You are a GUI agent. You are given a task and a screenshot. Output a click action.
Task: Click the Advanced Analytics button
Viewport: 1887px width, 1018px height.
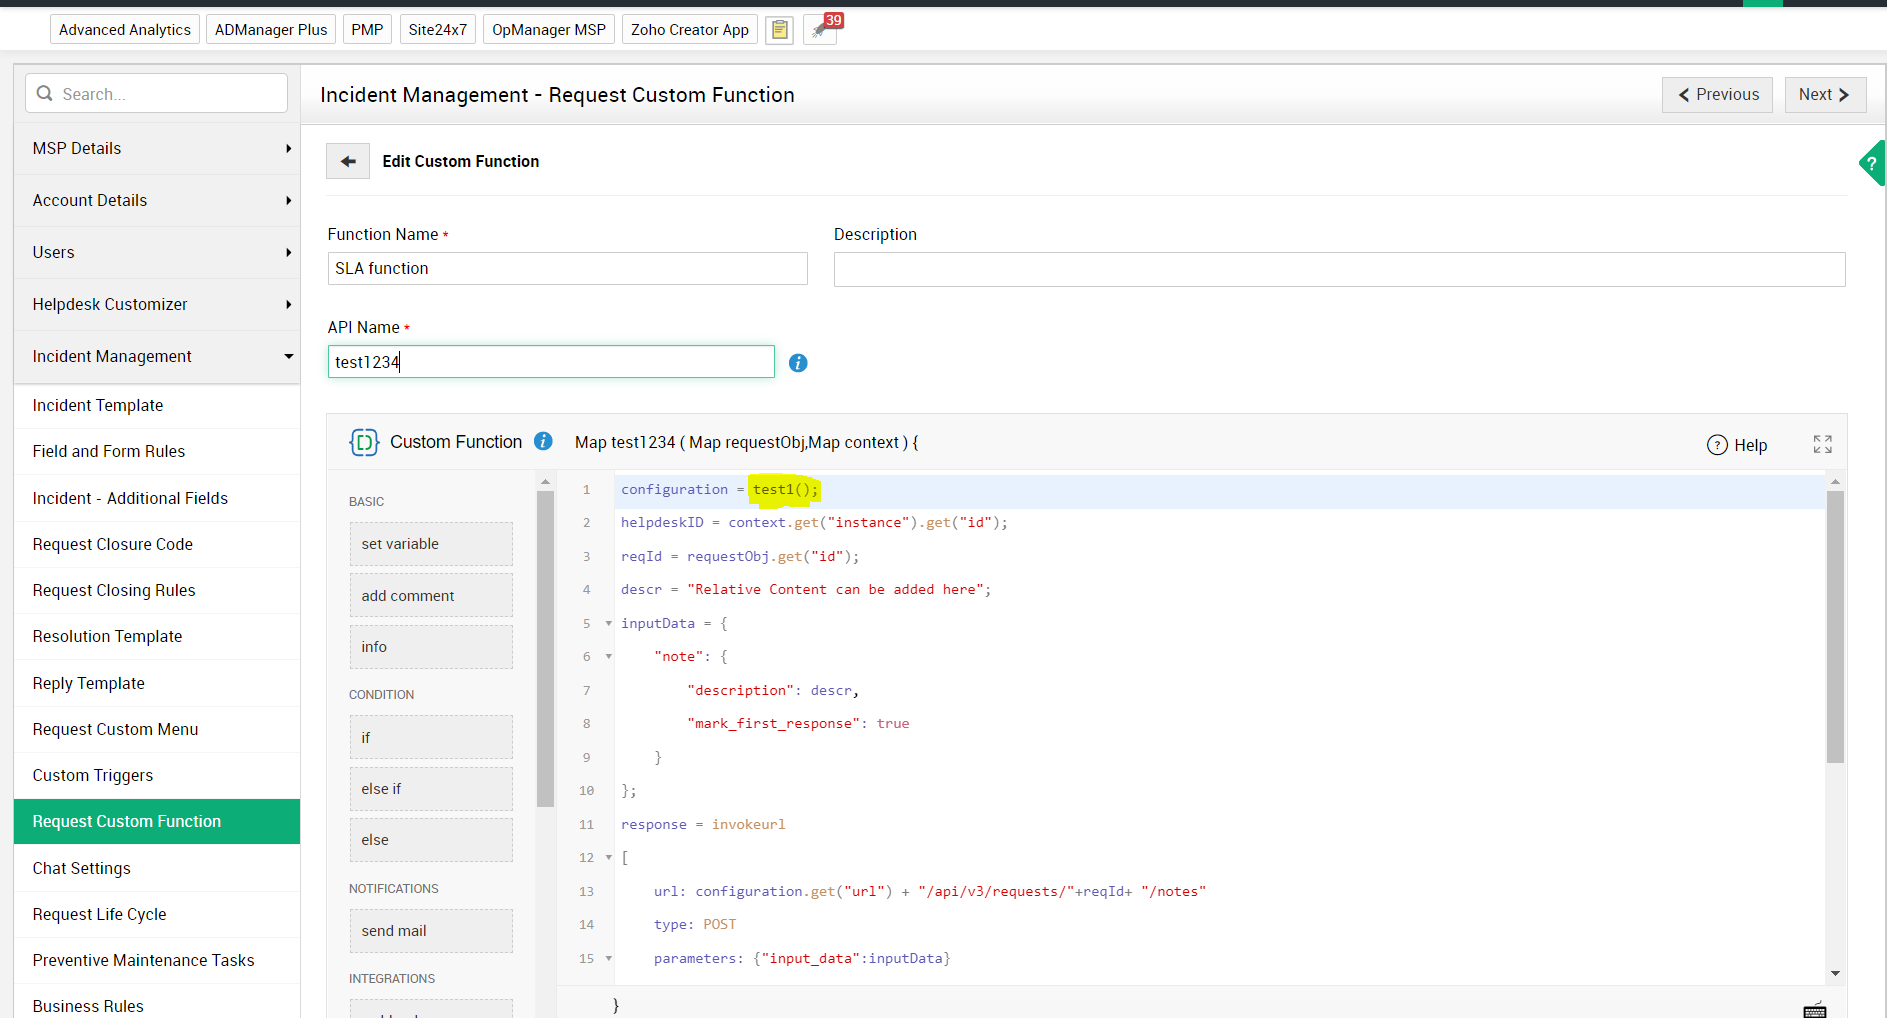(125, 30)
